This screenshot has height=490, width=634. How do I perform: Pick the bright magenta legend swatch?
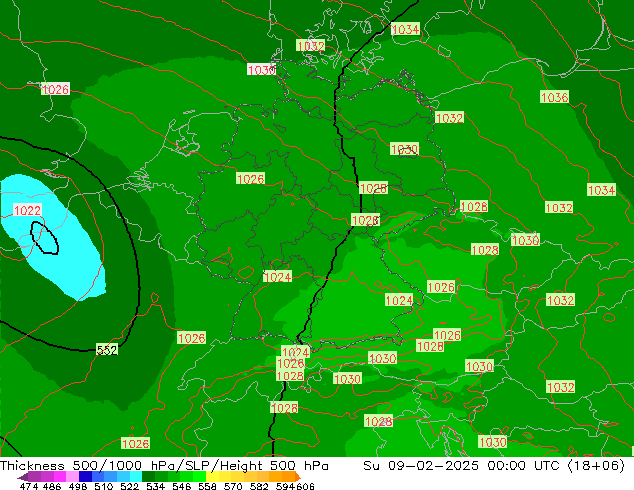click(59, 476)
